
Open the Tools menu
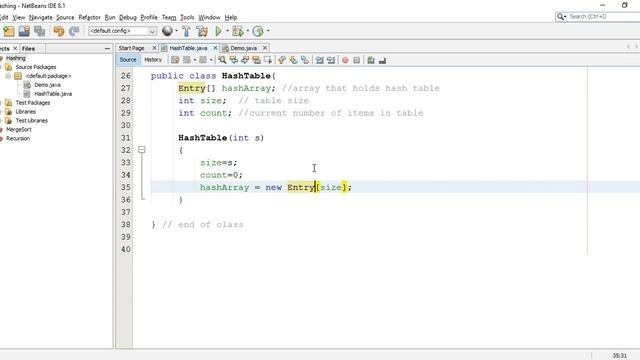(x=187, y=18)
